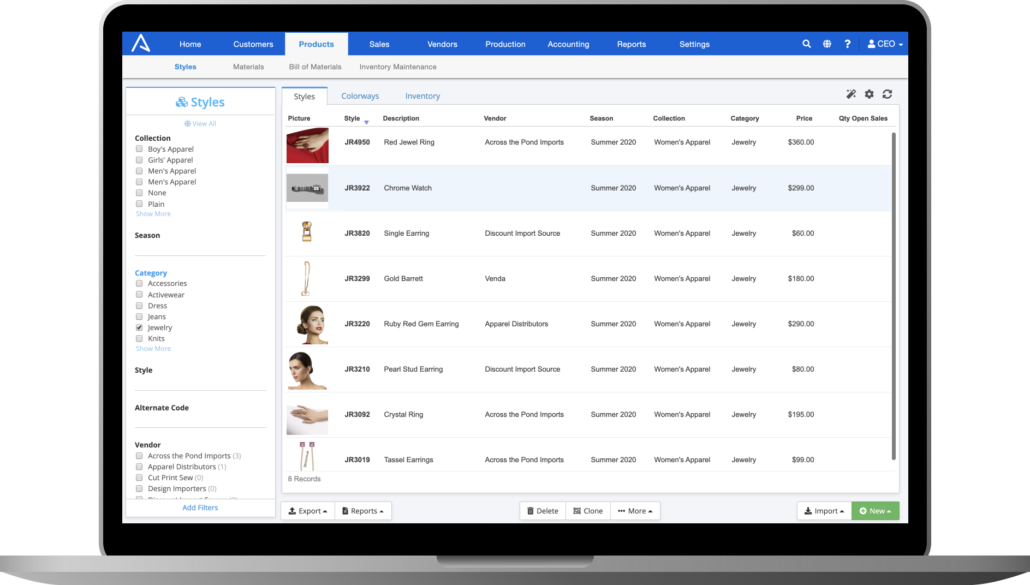This screenshot has width=1030, height=585.
Task: Toggle the Boy's Apparel checkbox
Action: click(x=139, y=149)
